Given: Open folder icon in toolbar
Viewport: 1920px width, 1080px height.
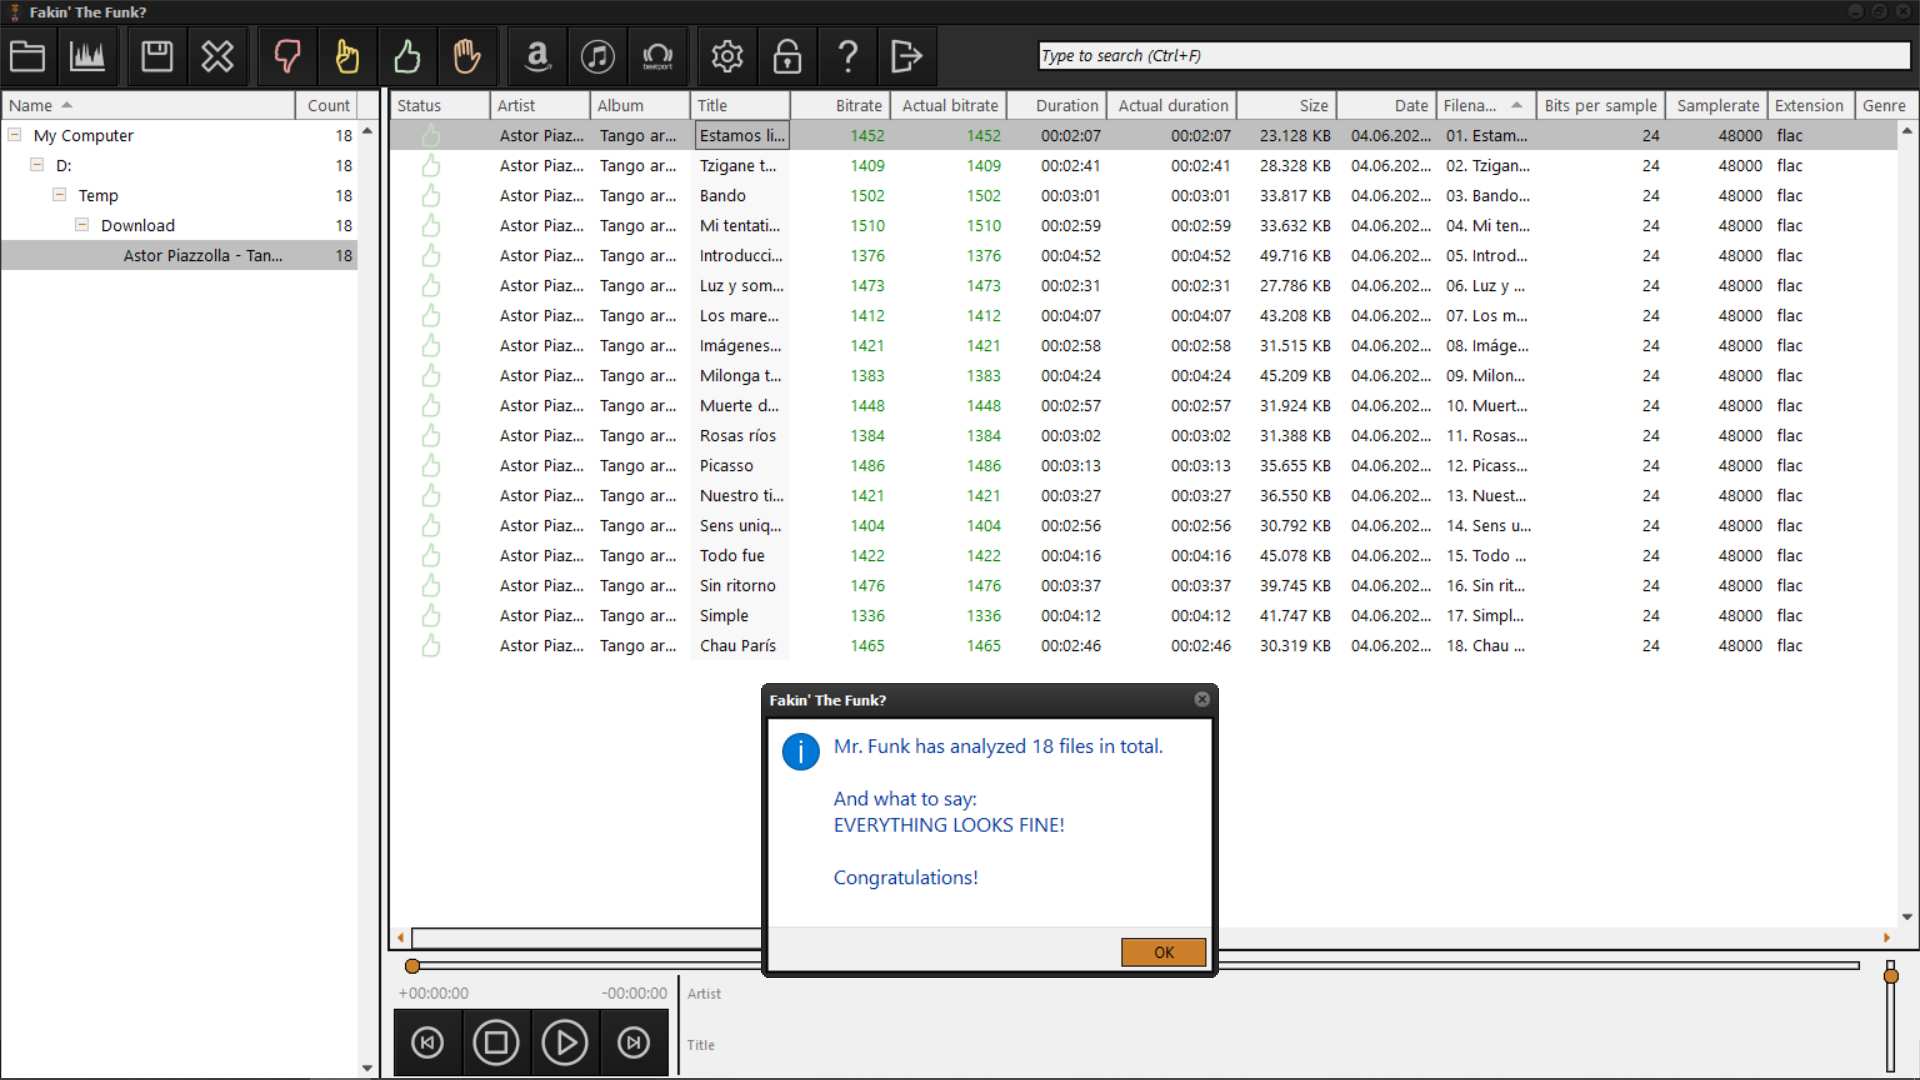Looking at the screenshot, I should 28,56.
